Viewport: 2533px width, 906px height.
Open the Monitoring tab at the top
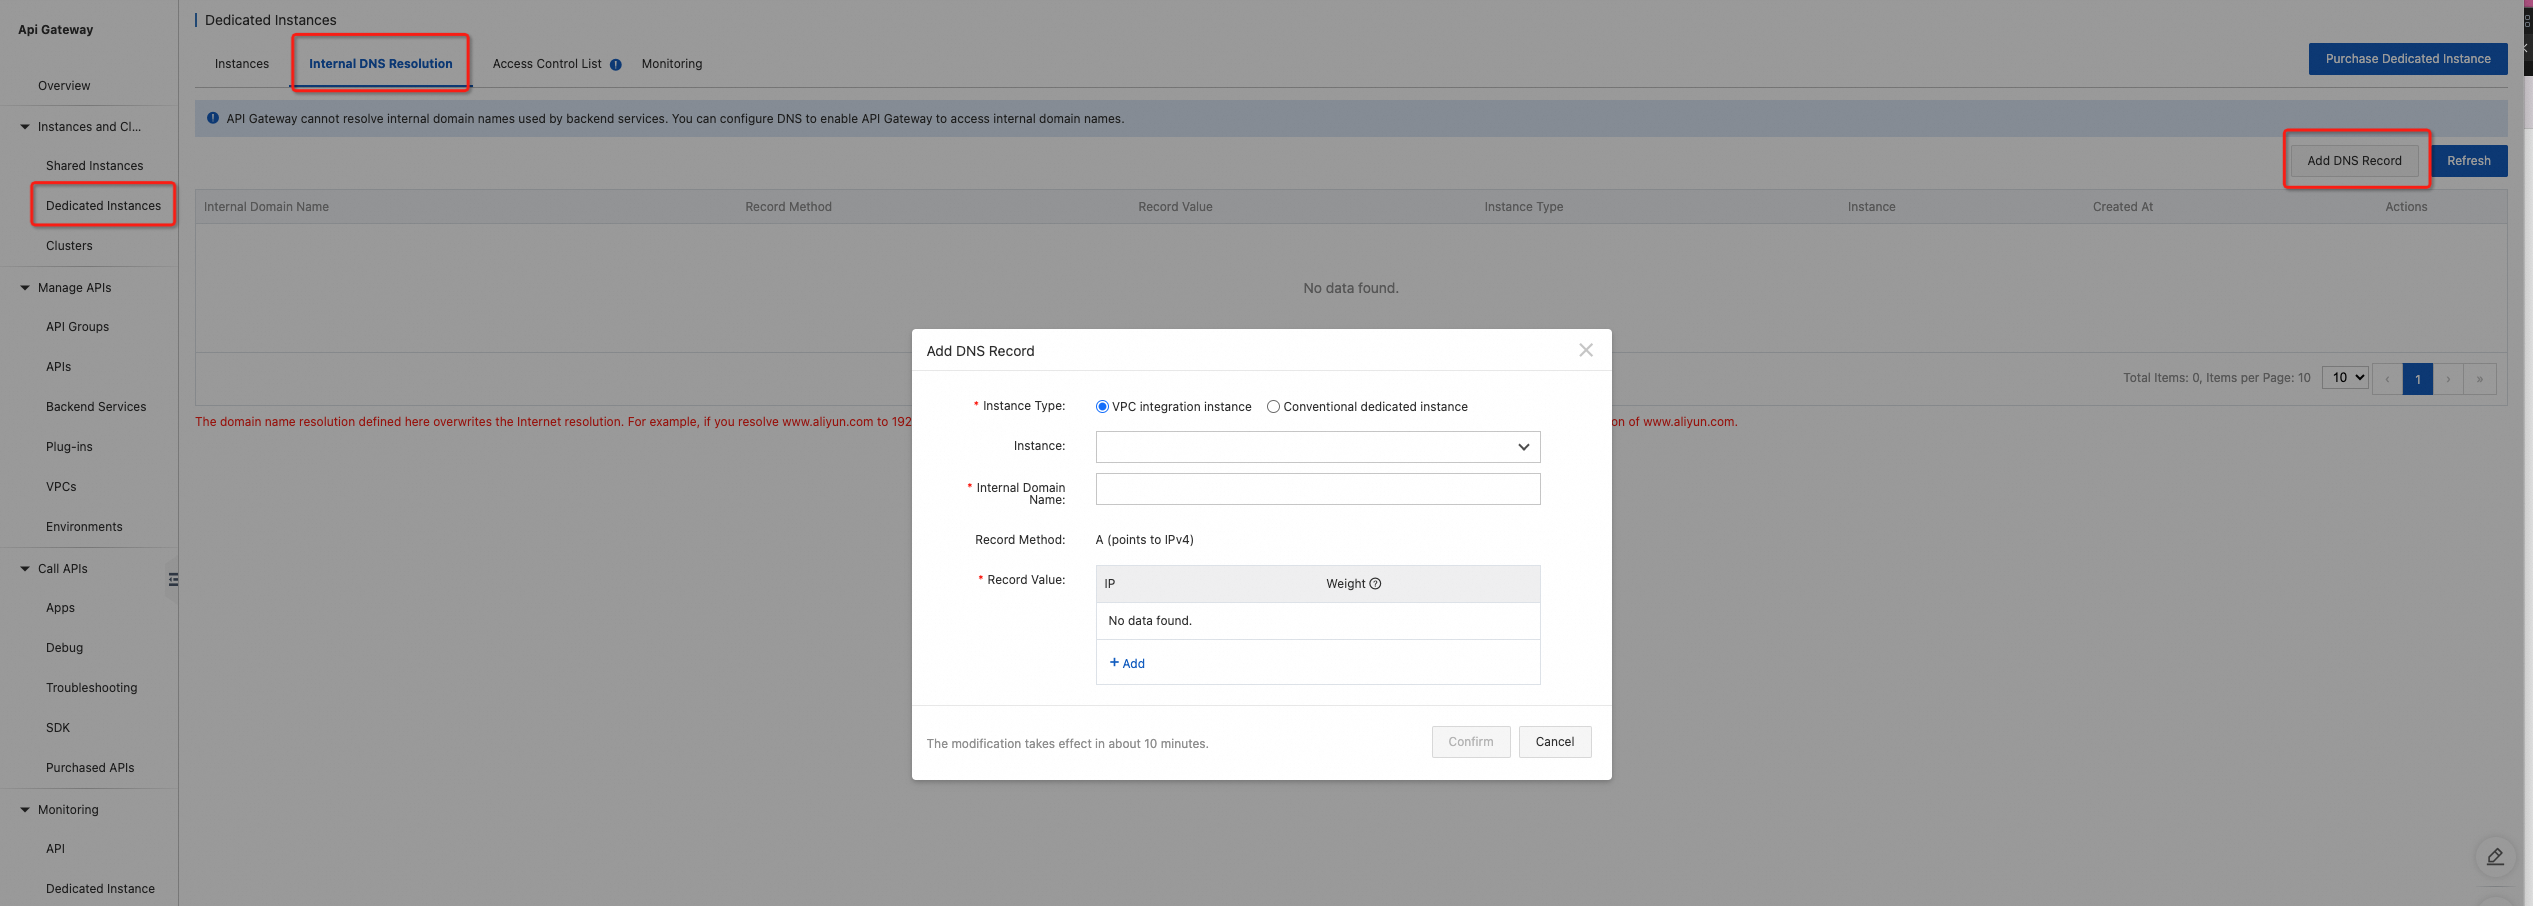coord(672,64)
